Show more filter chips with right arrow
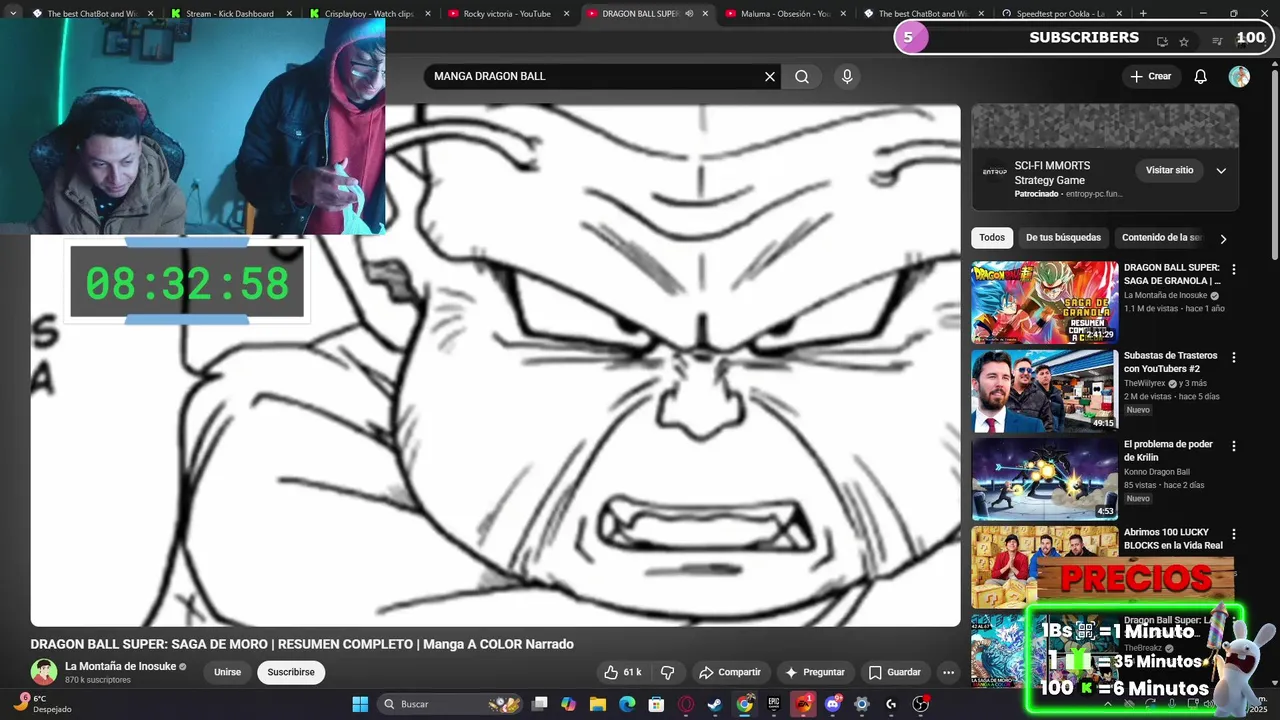The width and height of the screenshot is (1280, 720). (x=1223, y=239)
